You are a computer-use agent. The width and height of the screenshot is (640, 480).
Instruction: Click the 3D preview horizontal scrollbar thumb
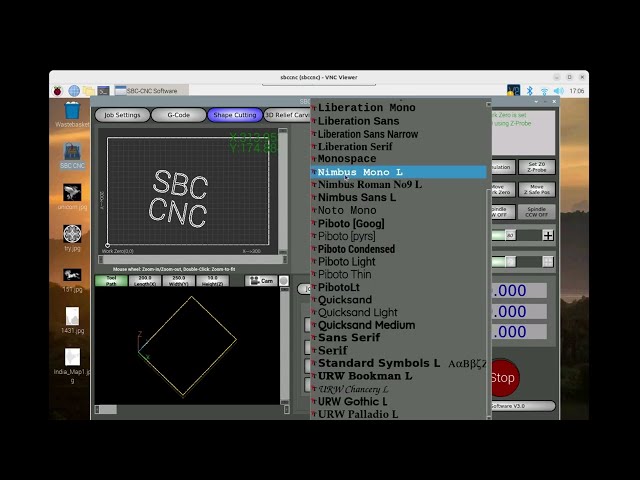pyautogui.click(x=106, y=409)
